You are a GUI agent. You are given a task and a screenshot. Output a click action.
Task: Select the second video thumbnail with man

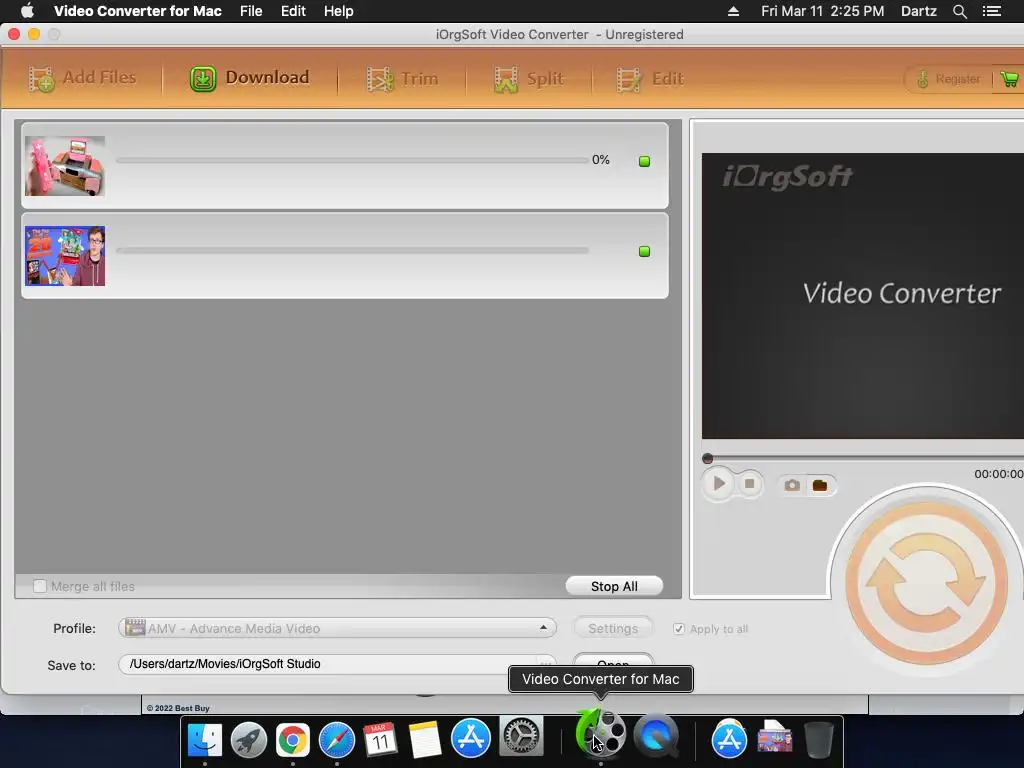[x=65, y=256]
